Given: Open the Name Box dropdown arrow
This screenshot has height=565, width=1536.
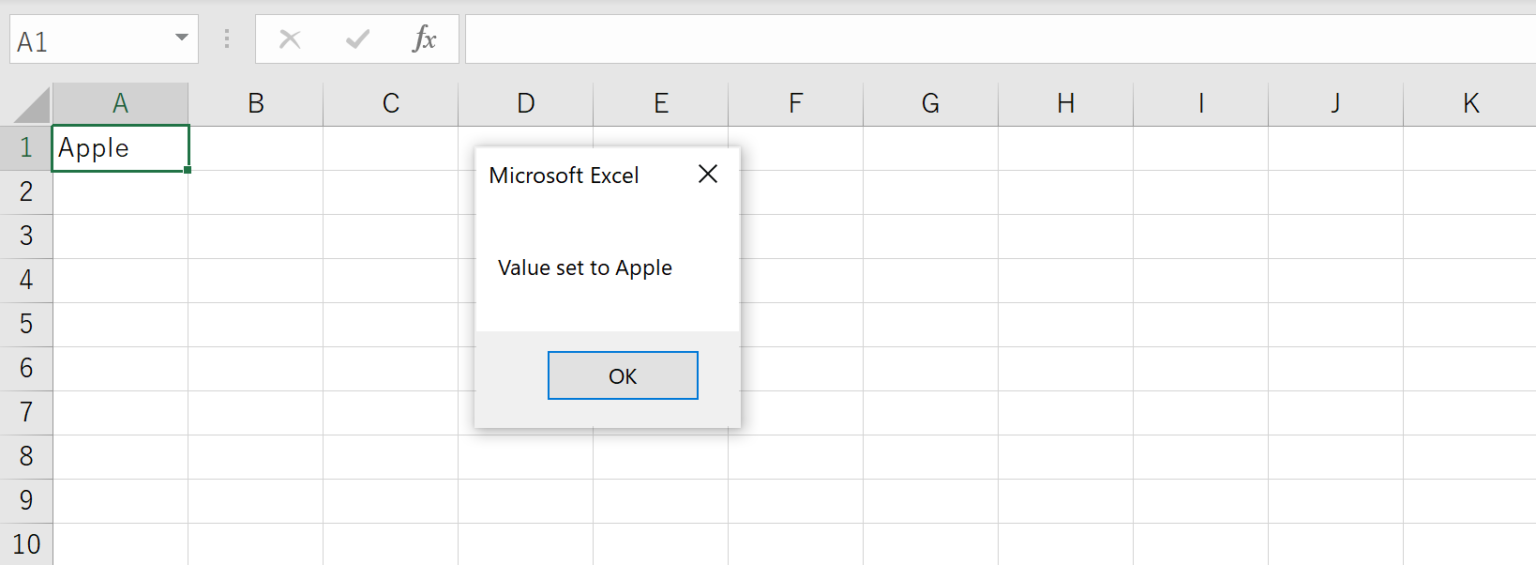Looking at the screenshot, I should (181, 39).
